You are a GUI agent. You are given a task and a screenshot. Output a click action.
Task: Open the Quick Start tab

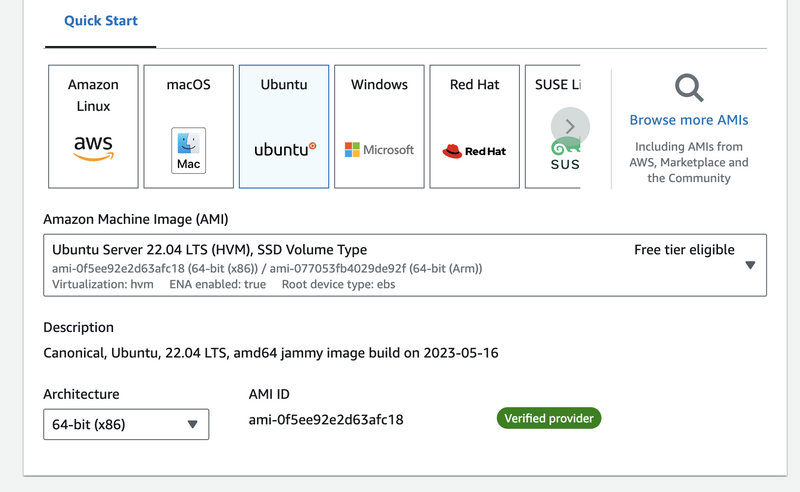click(x=101, y=21)
